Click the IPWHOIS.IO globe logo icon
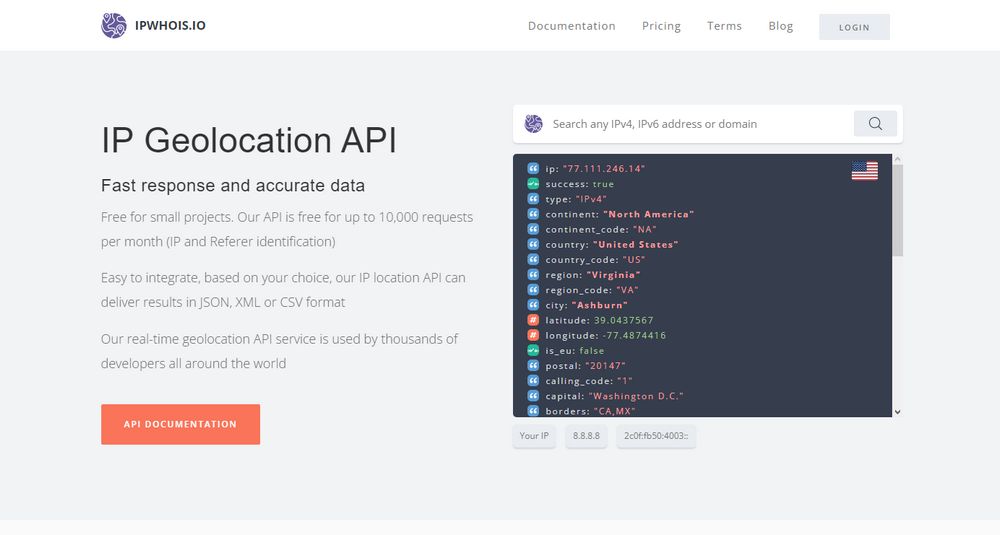This screenshot has height=535, width=1000. pyautogui.click(x=114, y=26)
